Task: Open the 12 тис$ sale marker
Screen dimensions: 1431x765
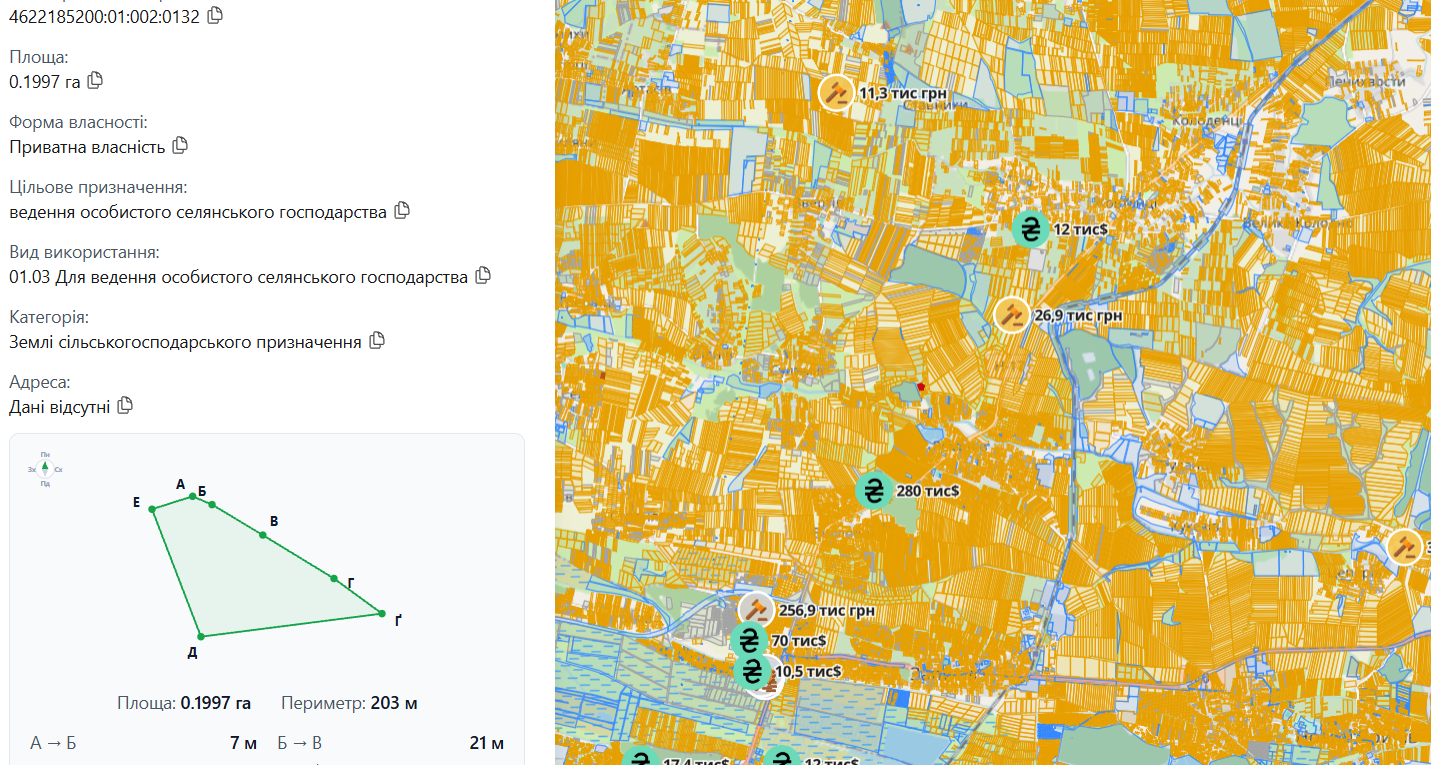Action: (1031, 229)
